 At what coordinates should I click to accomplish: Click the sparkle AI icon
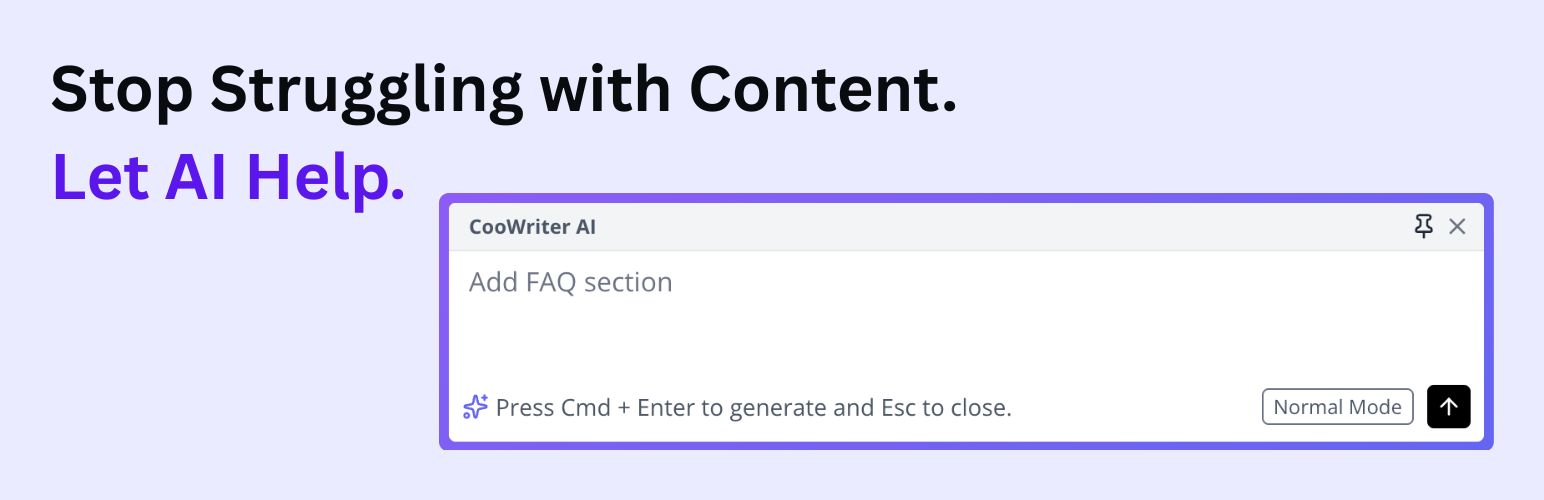[475, 407]
